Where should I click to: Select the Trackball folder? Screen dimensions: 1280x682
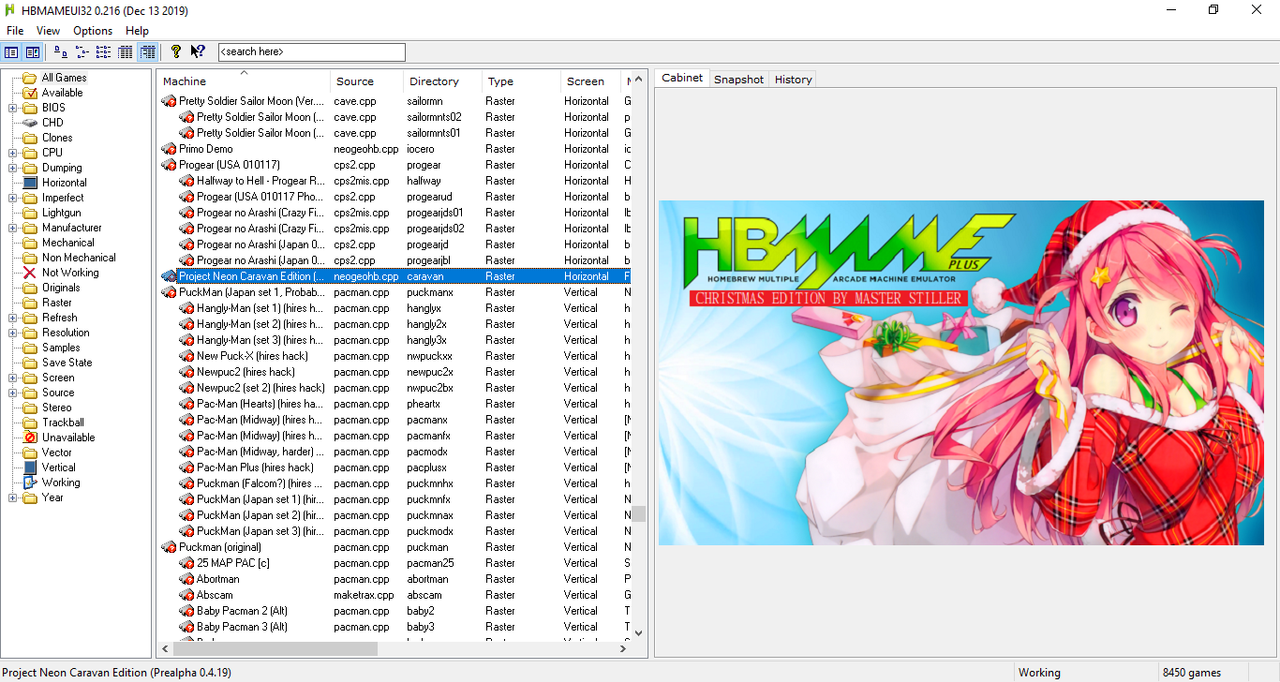click(x=63, y=423)
